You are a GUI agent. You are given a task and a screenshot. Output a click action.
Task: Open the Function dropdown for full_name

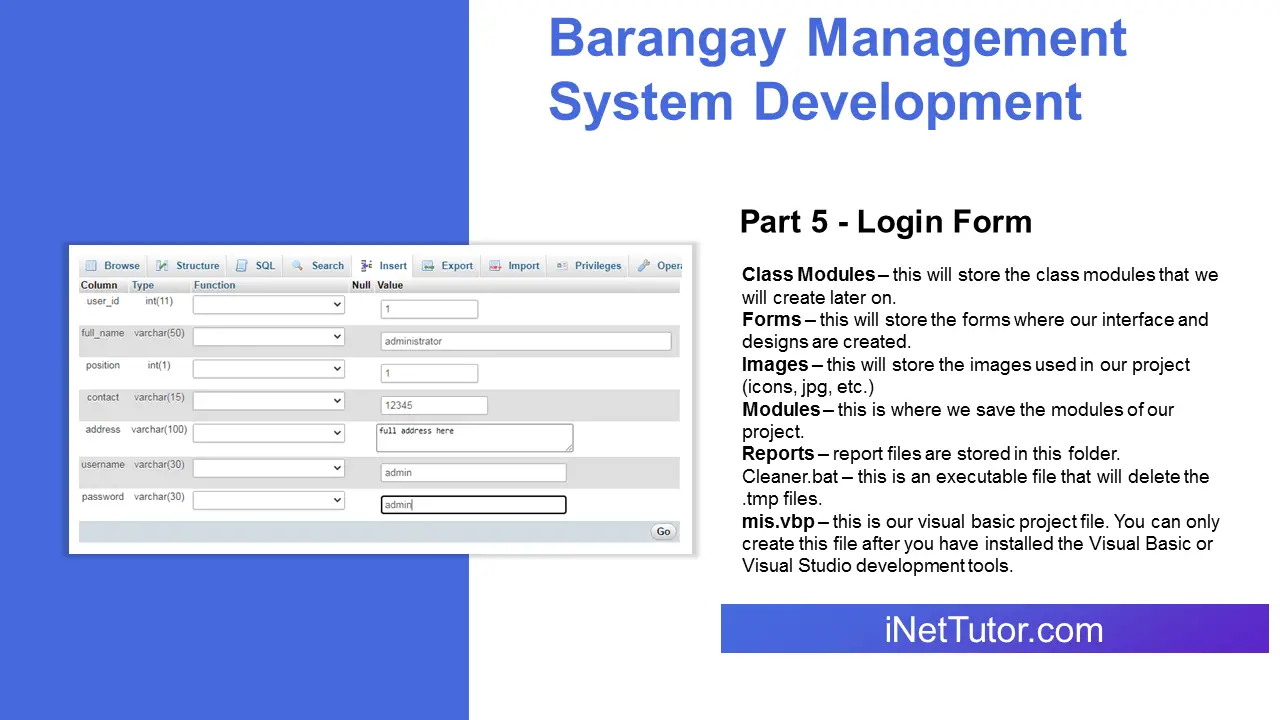click(268, 336)
